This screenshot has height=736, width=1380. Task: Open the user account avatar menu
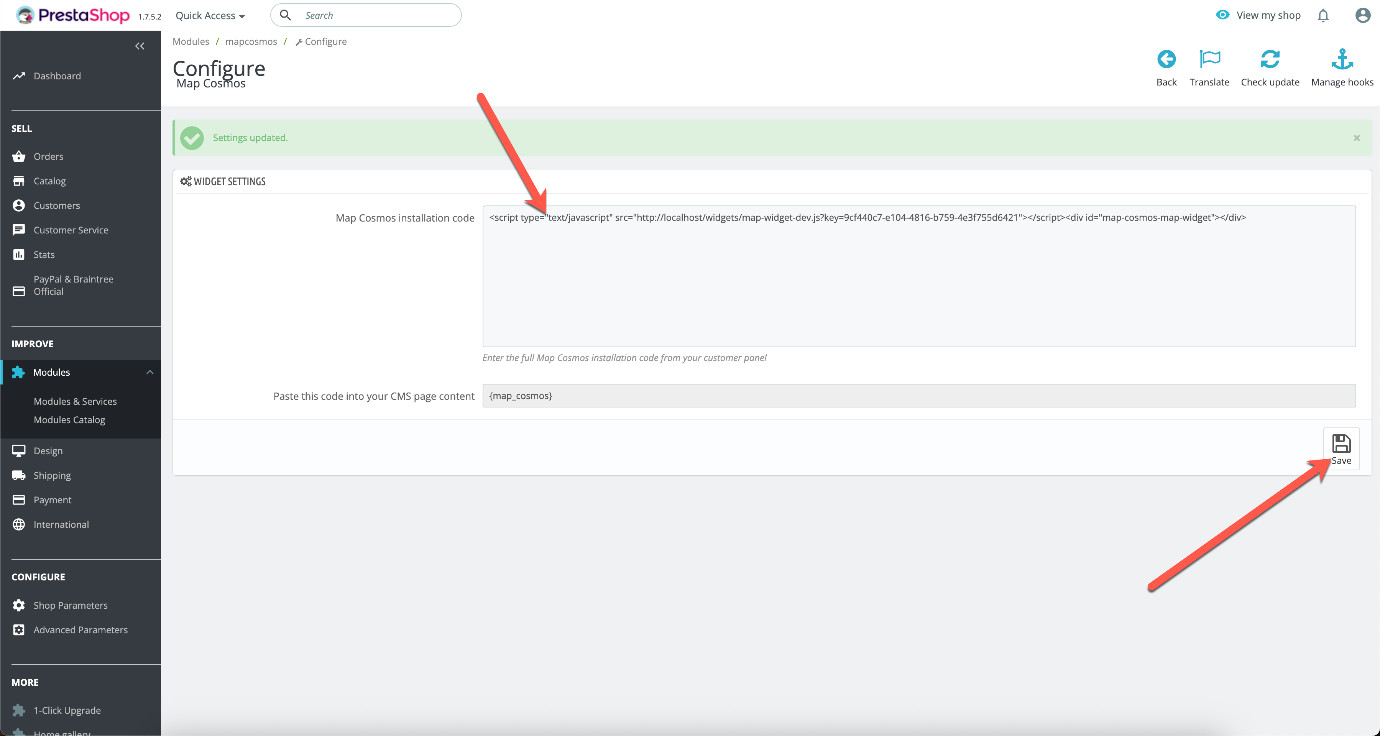(1362, 15)
